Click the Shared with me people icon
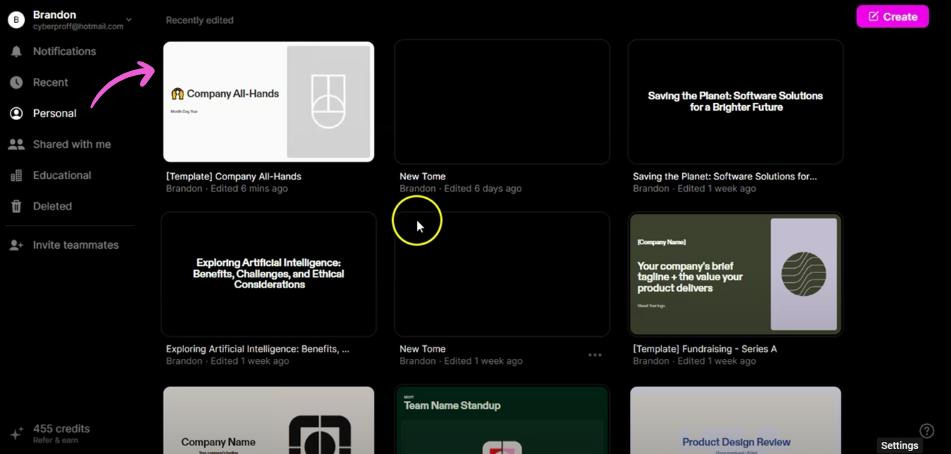 pos(16,144)
